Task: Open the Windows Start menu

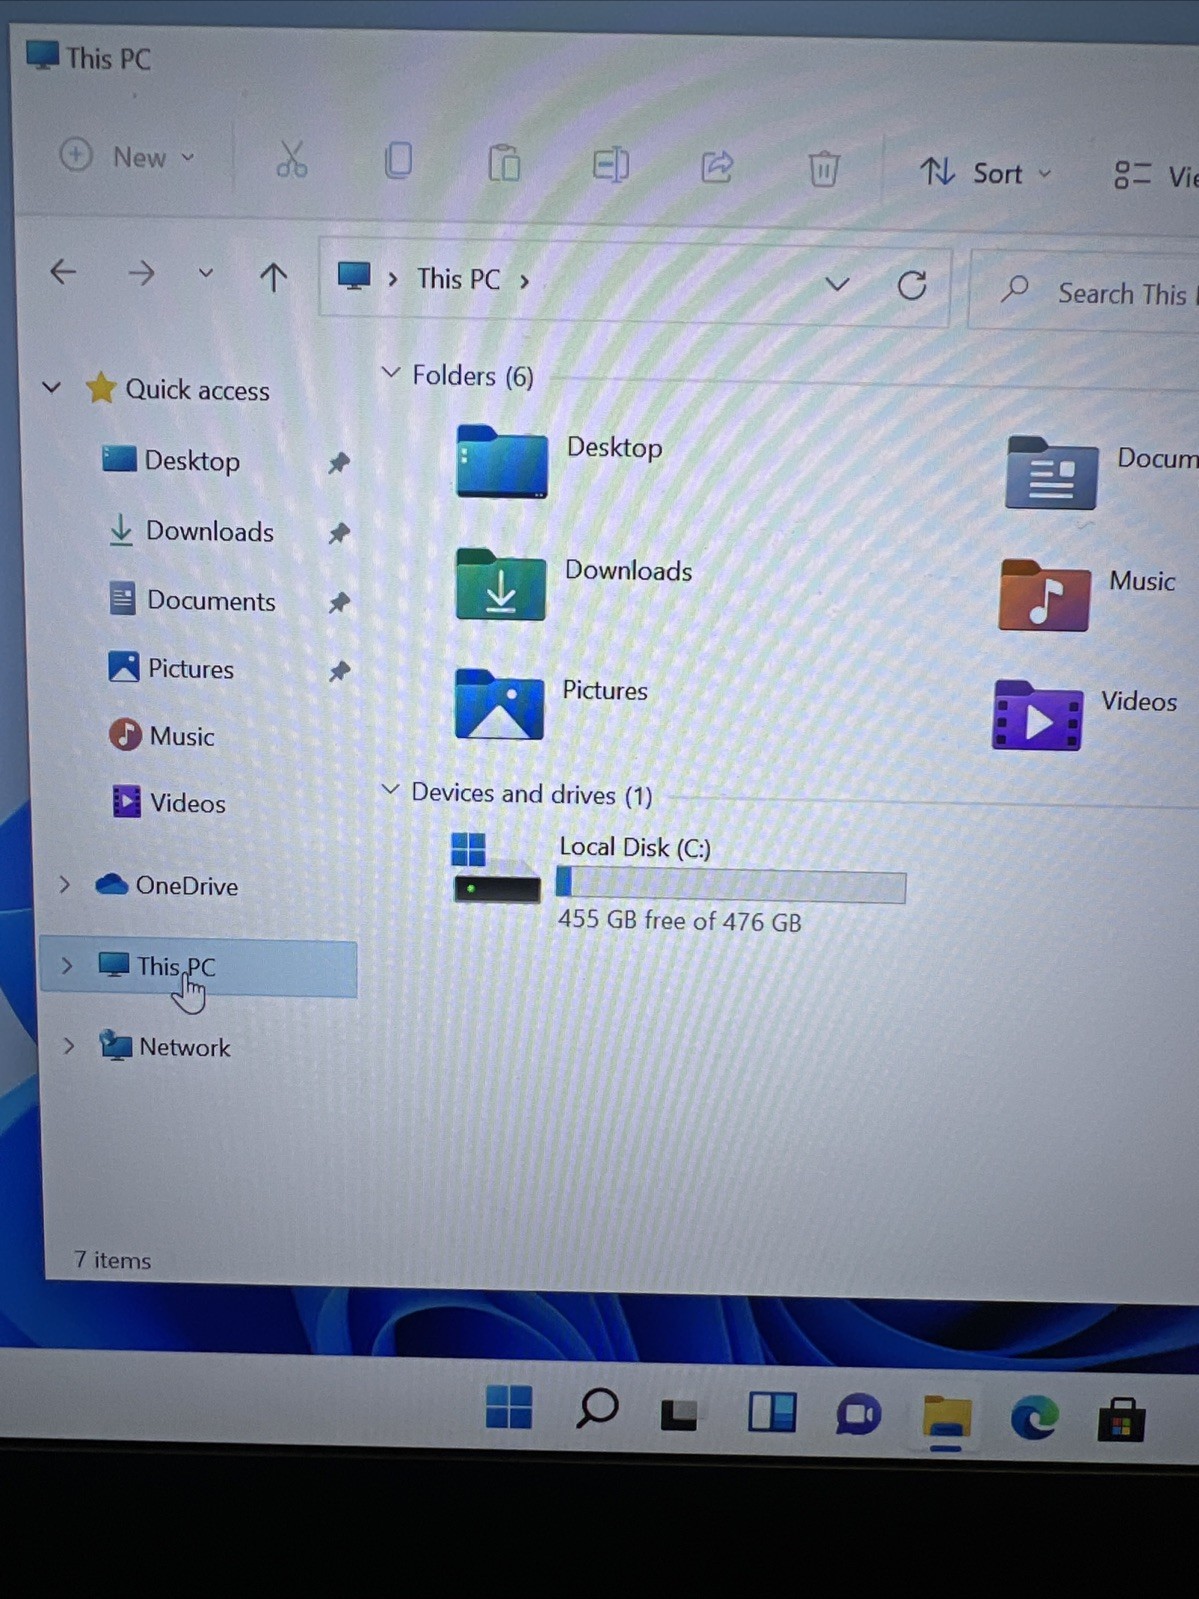Action: [509, 1407]
